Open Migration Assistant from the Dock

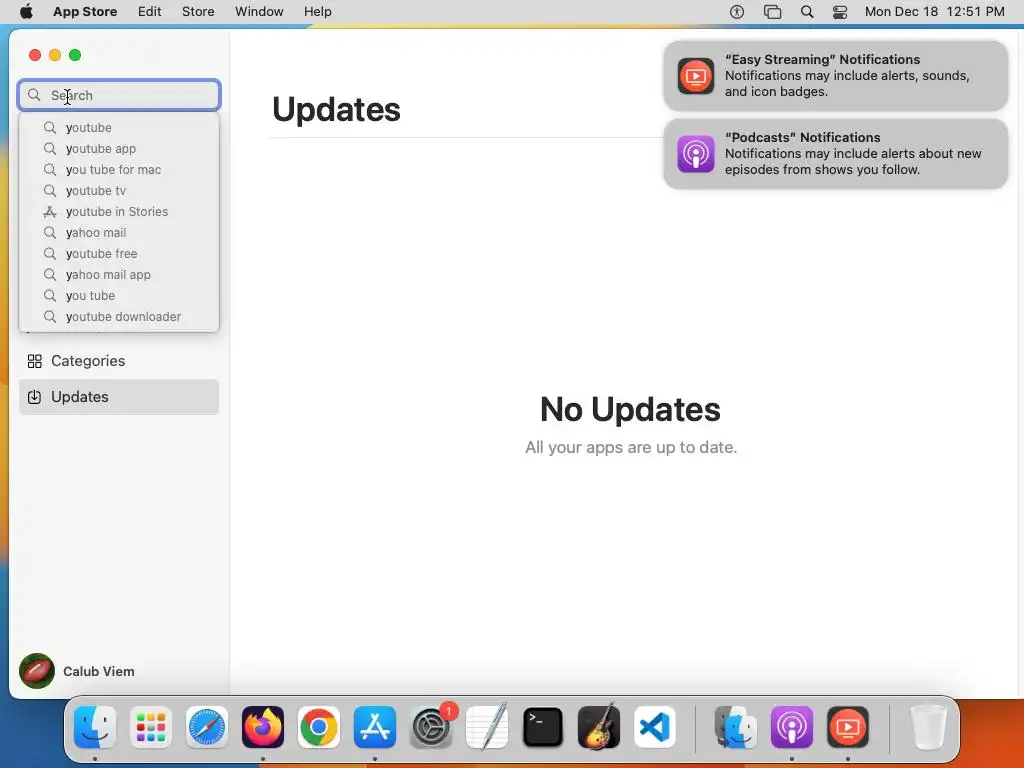pyautogui.click(x=735, y=727)
